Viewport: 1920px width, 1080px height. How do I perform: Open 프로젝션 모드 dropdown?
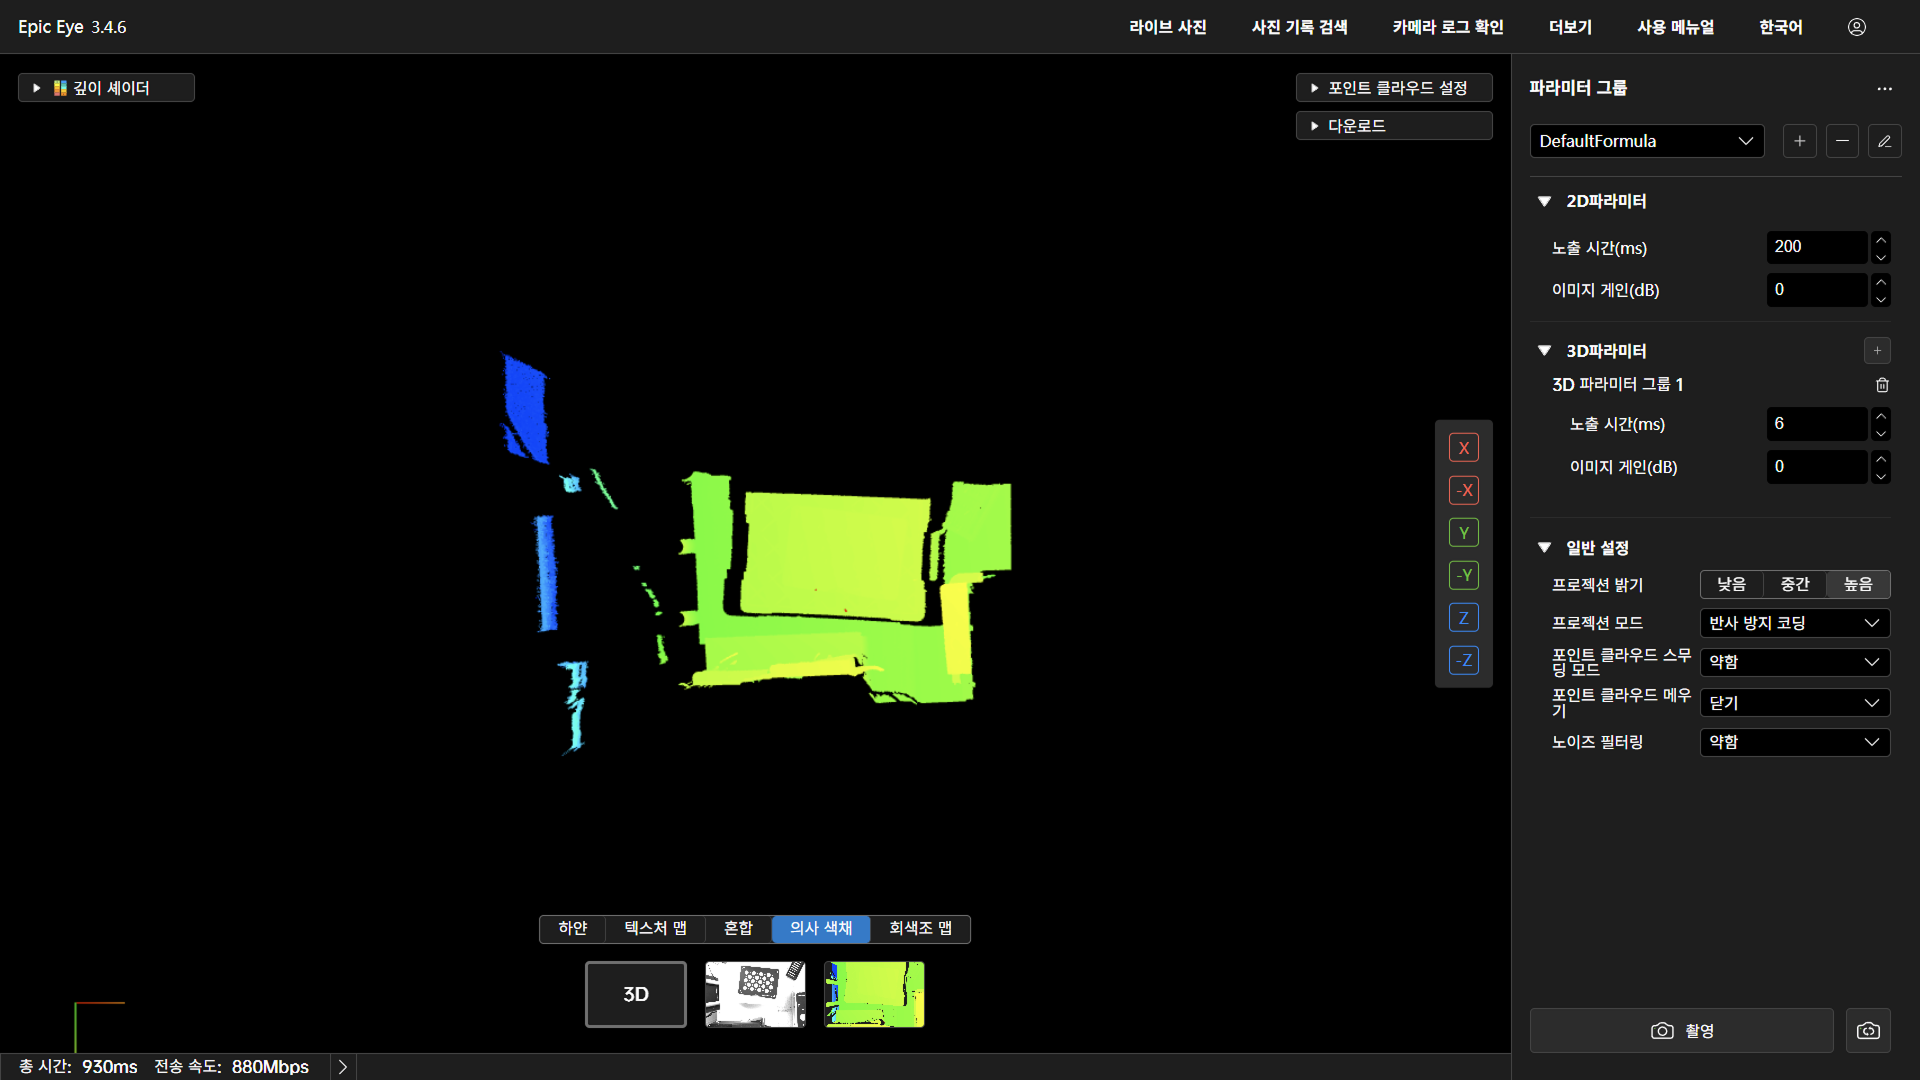click(x=1794, y=624)
